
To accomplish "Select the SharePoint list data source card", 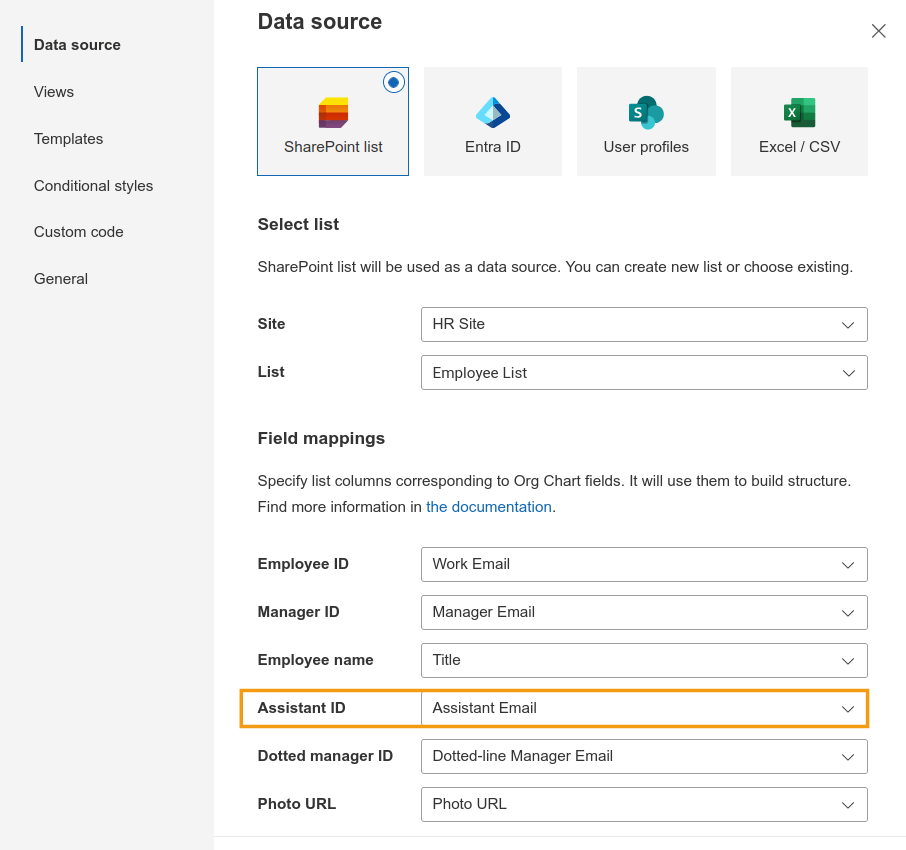I will coord(333,121).
